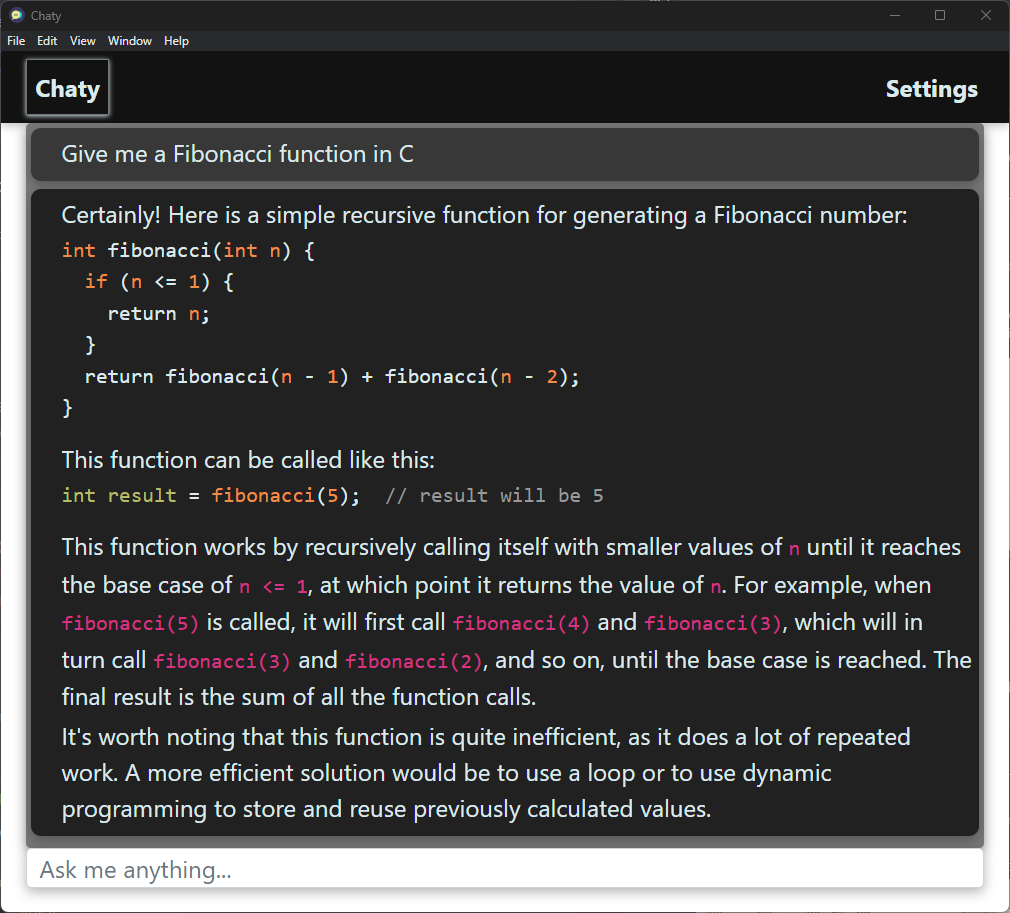Open the View menu
Screen dimensions: 1010x913
[82, 41]
